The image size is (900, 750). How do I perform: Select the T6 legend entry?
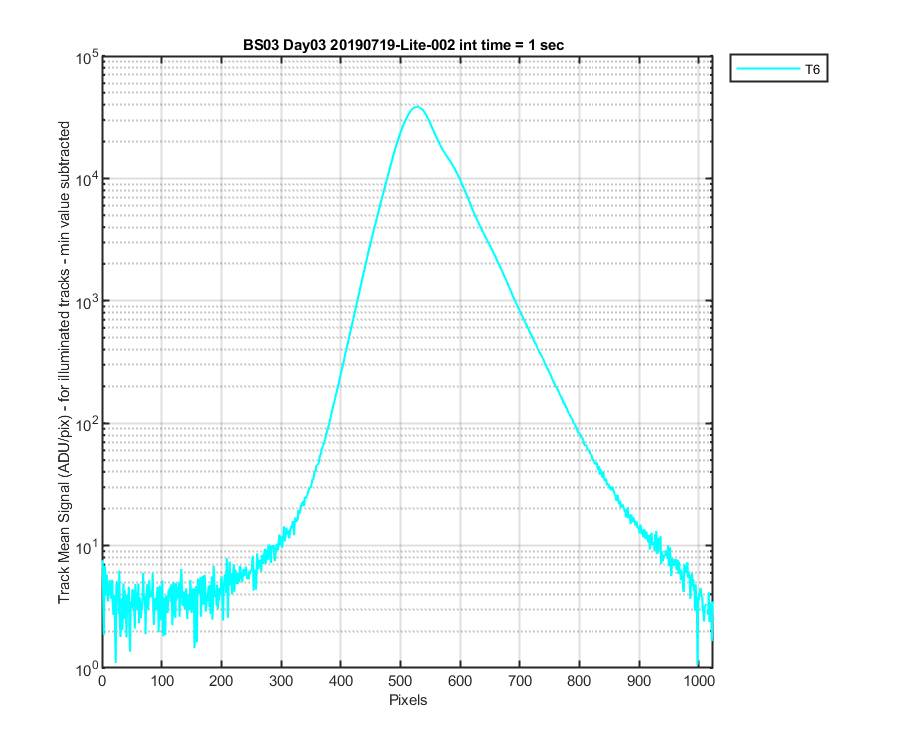click(779, 69)
